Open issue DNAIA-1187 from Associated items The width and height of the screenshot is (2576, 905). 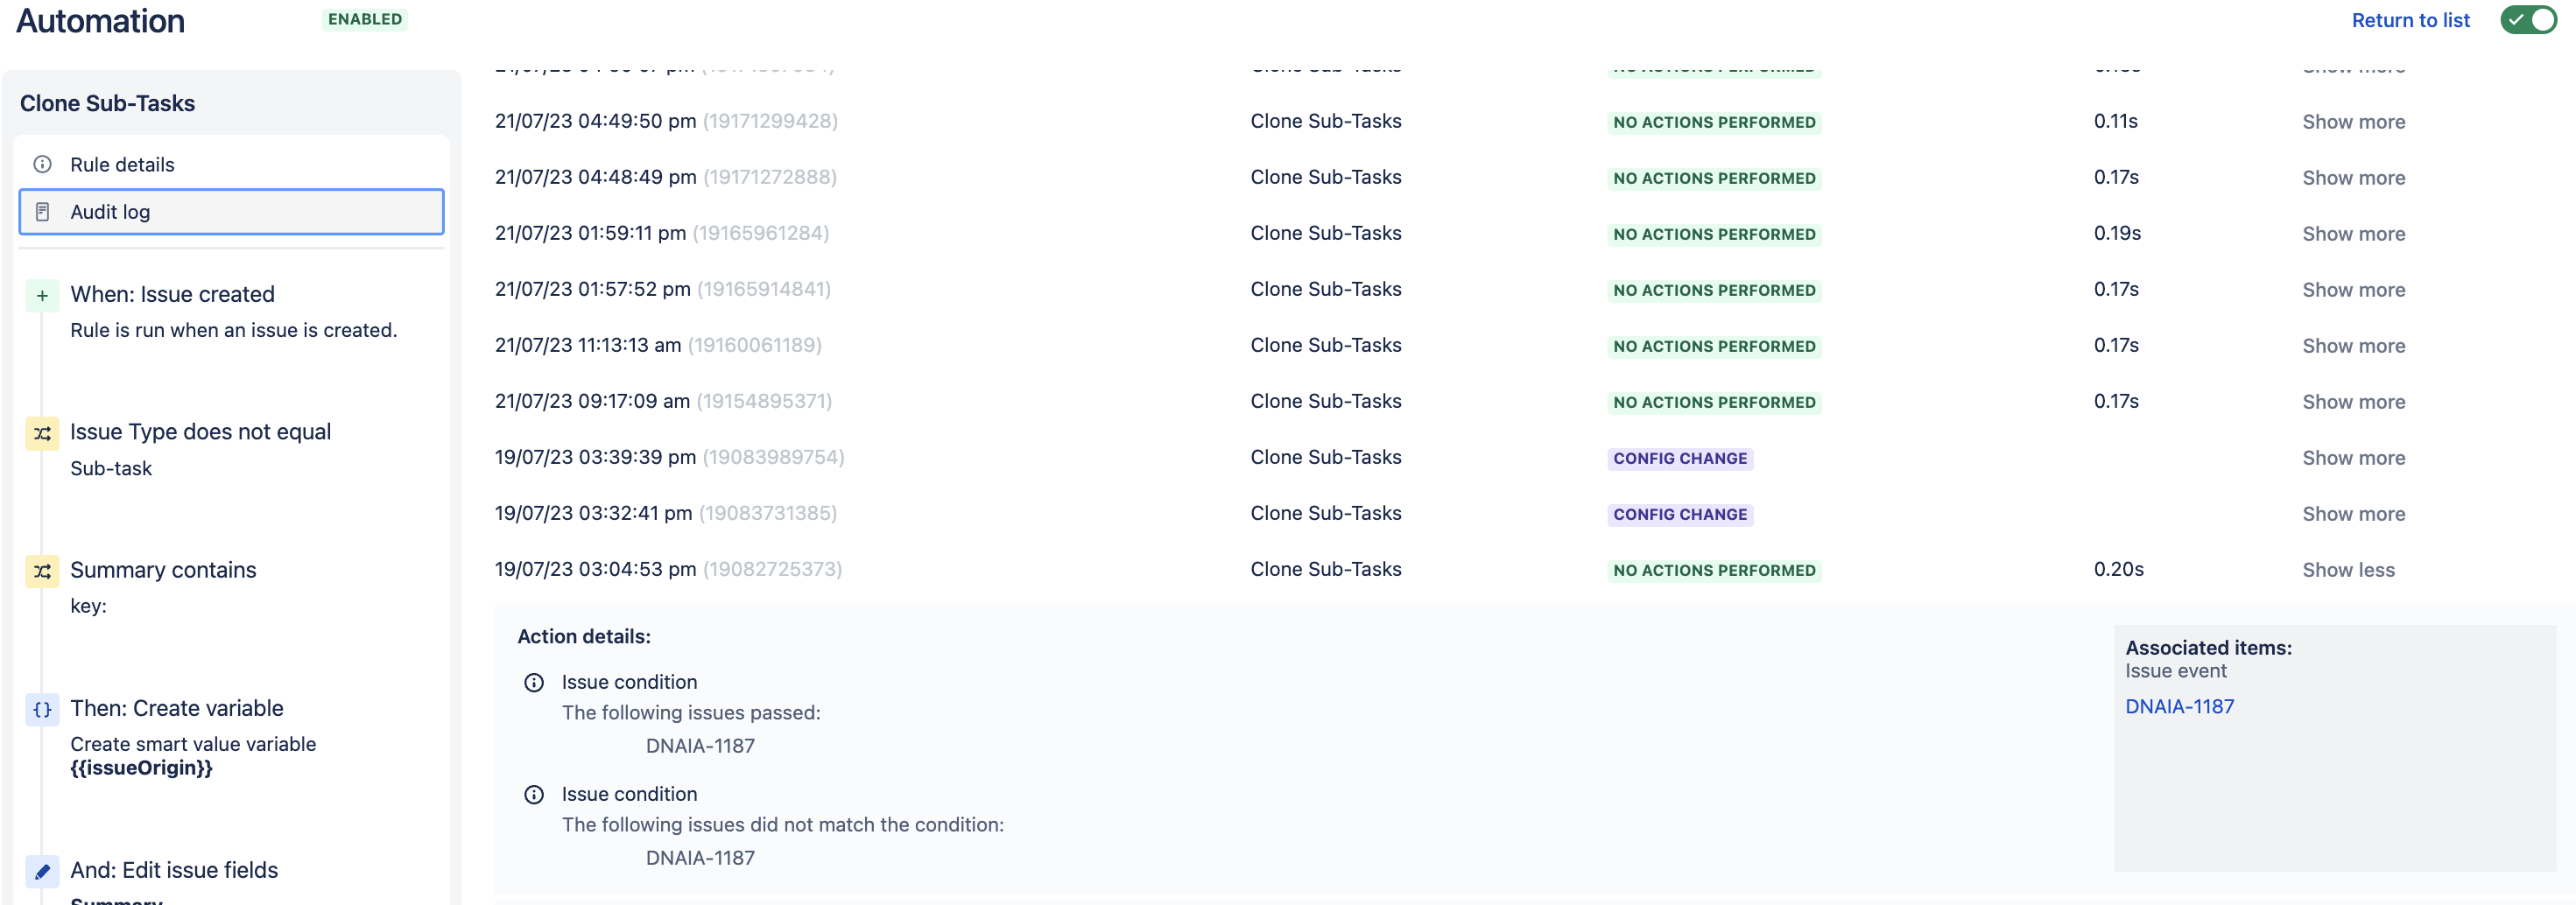coord(2180,705)
